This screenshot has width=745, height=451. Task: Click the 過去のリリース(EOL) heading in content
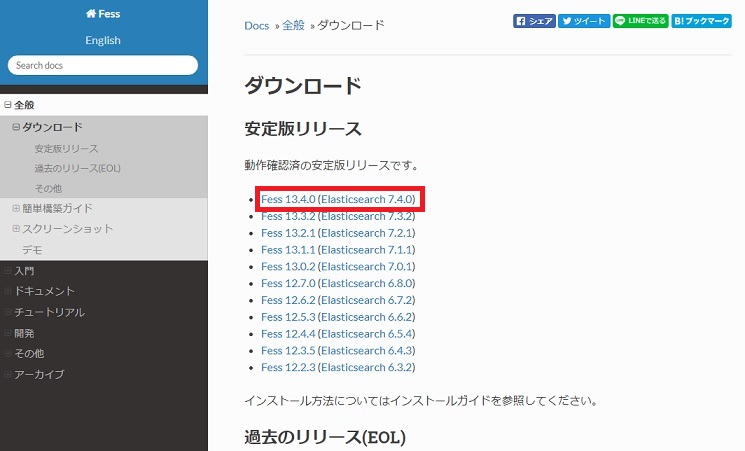pos(325,437)
